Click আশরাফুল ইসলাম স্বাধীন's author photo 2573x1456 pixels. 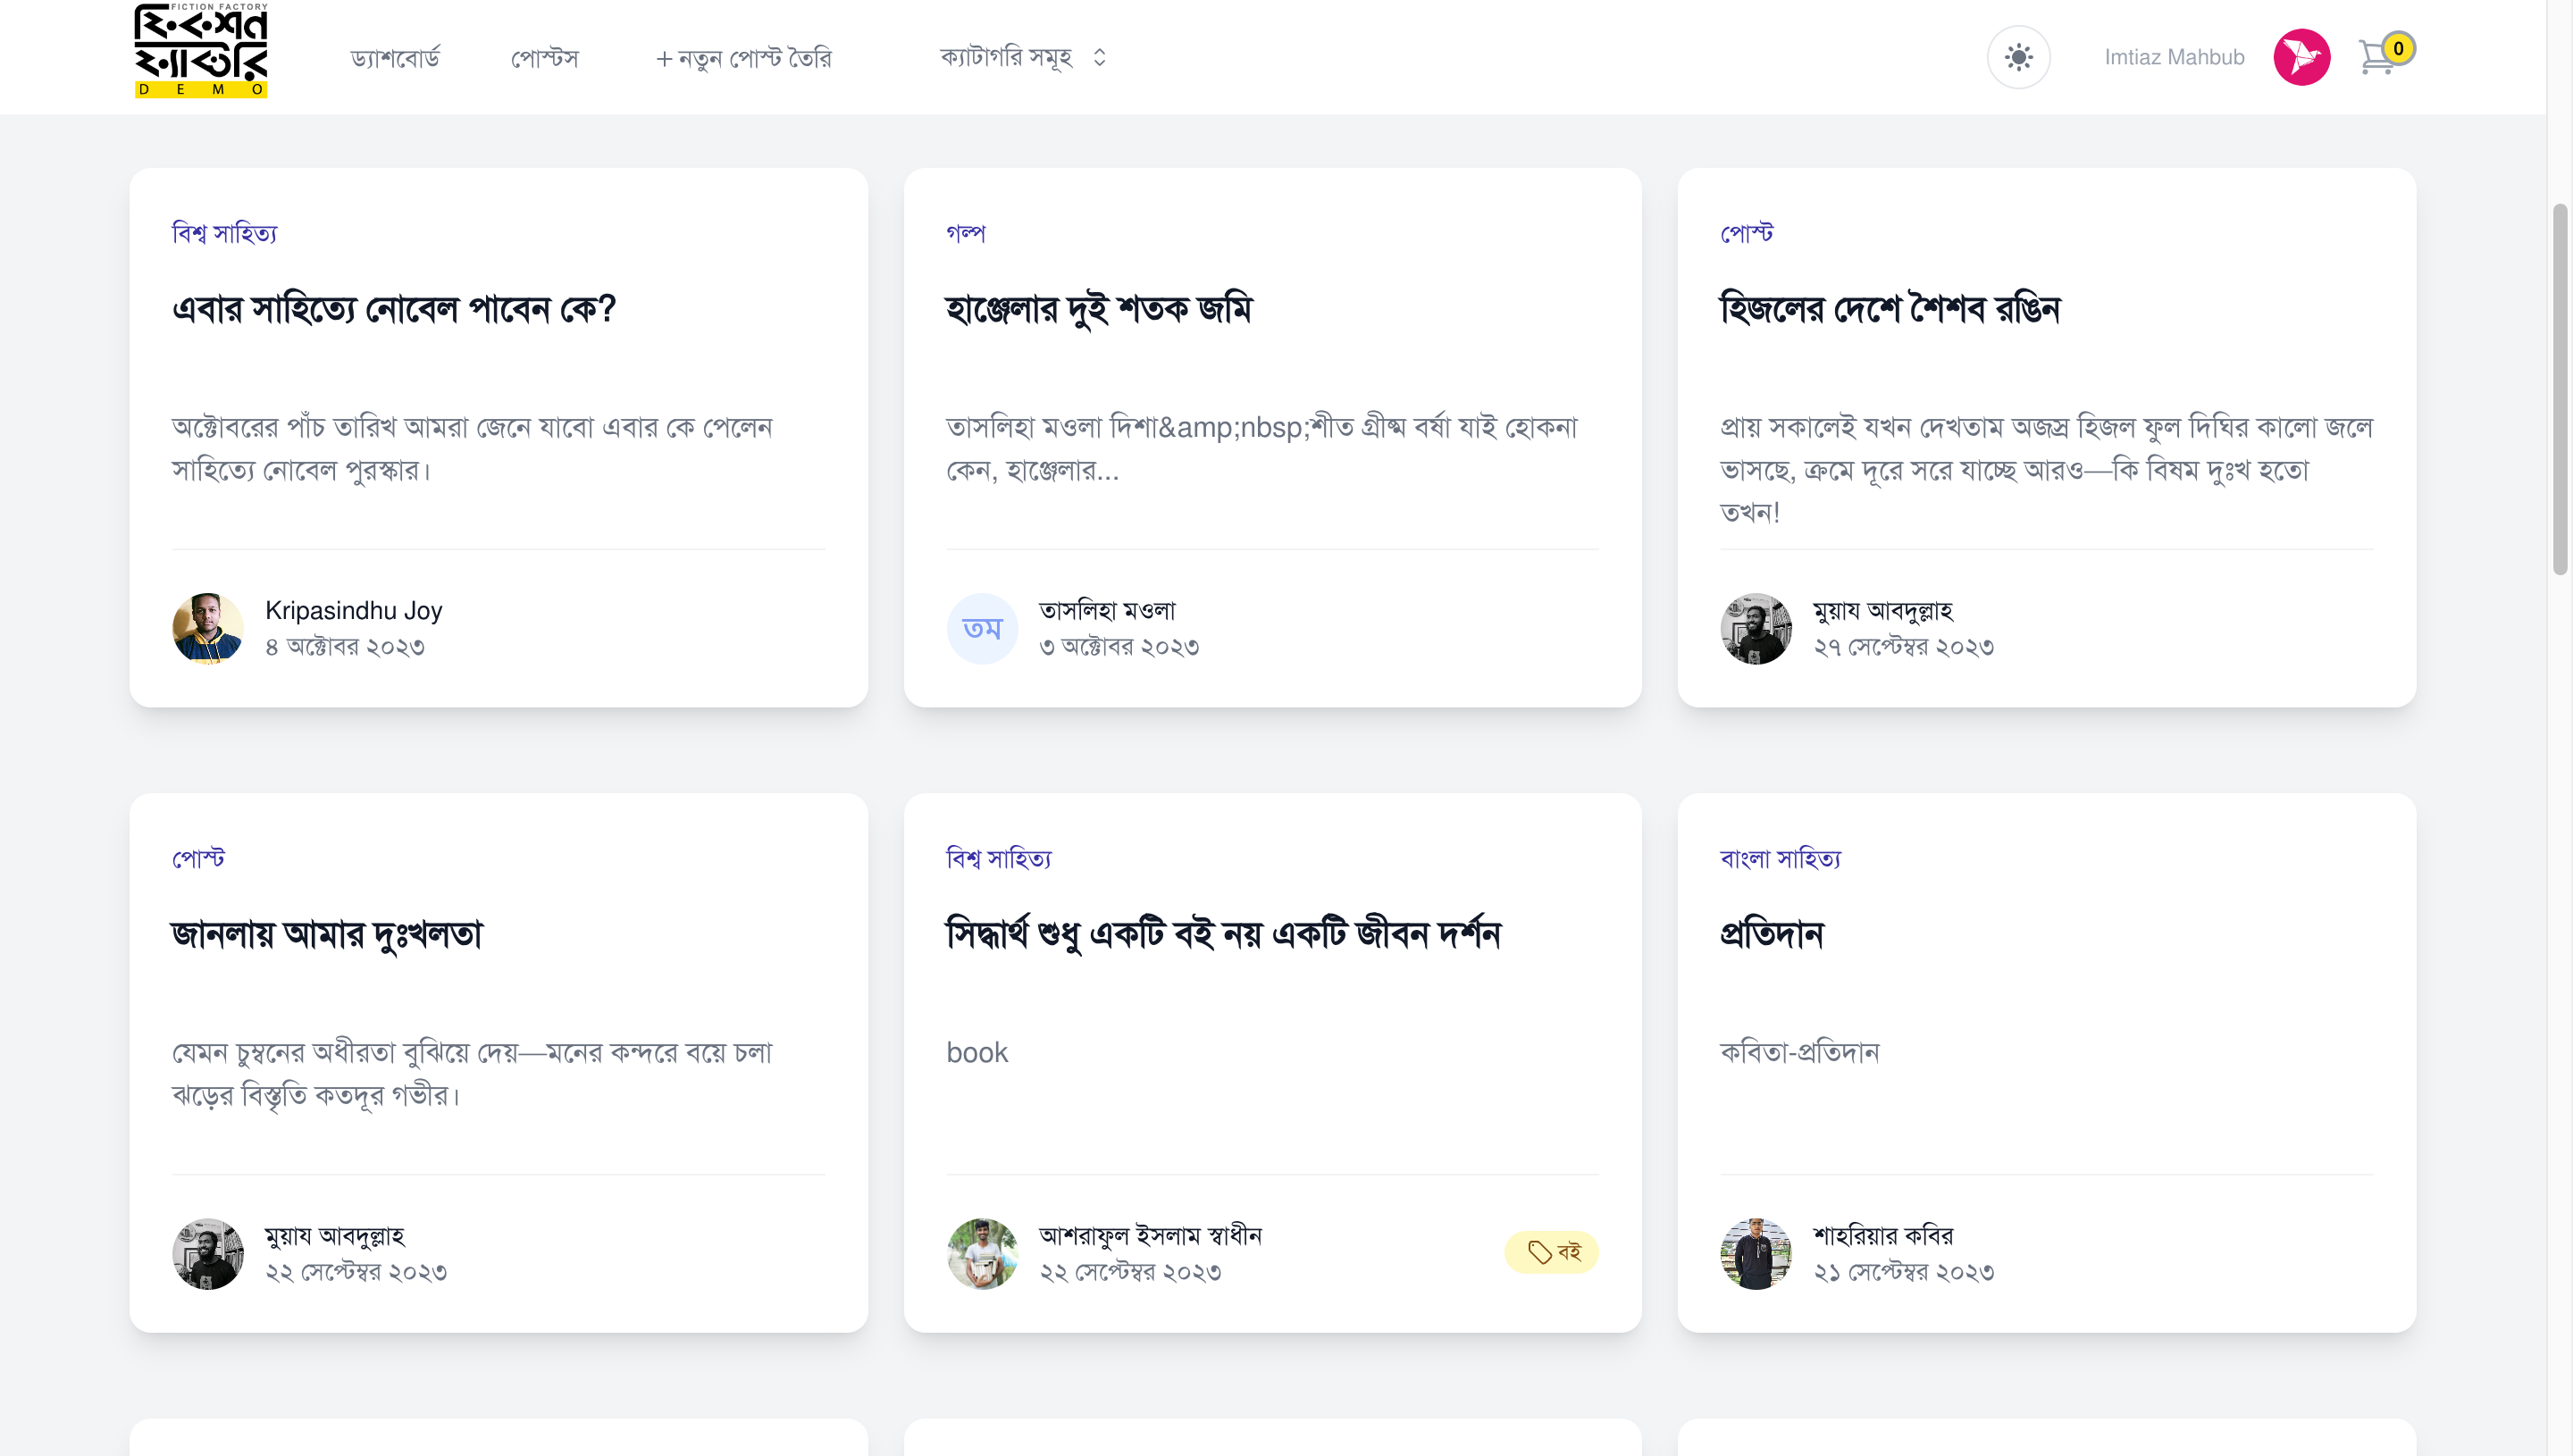[x=981, y=1253]
